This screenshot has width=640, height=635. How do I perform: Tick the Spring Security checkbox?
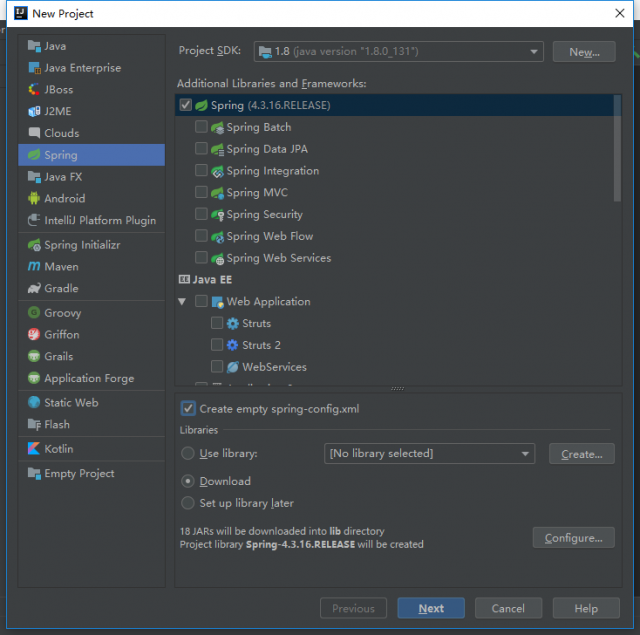pos(202,215)
